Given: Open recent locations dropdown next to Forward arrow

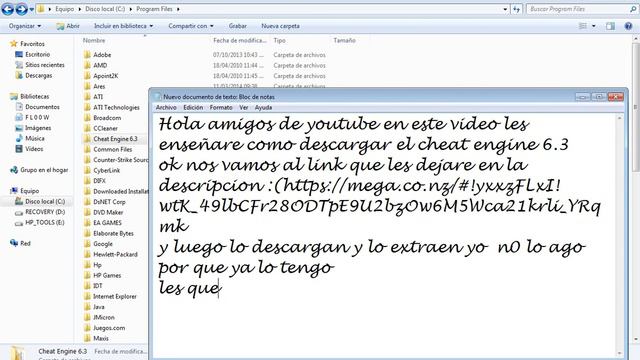Looking at the screenshot, I should pos(31,9).
